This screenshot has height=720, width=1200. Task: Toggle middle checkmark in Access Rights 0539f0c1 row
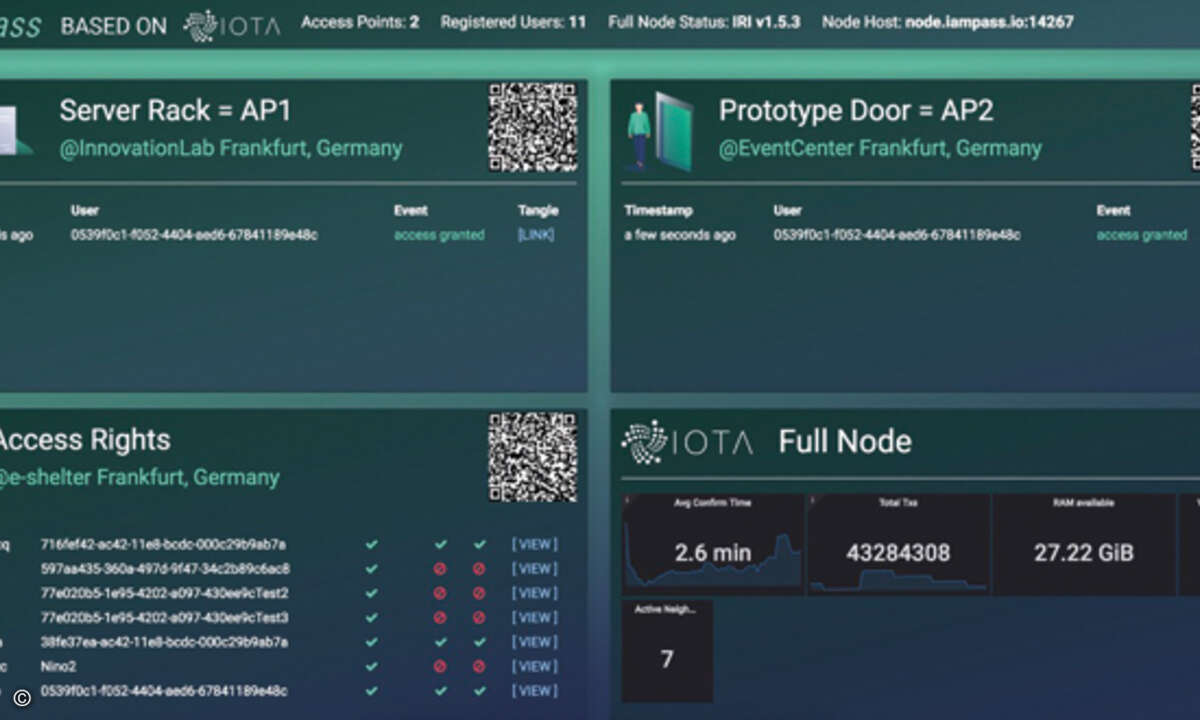pos(440,691)
